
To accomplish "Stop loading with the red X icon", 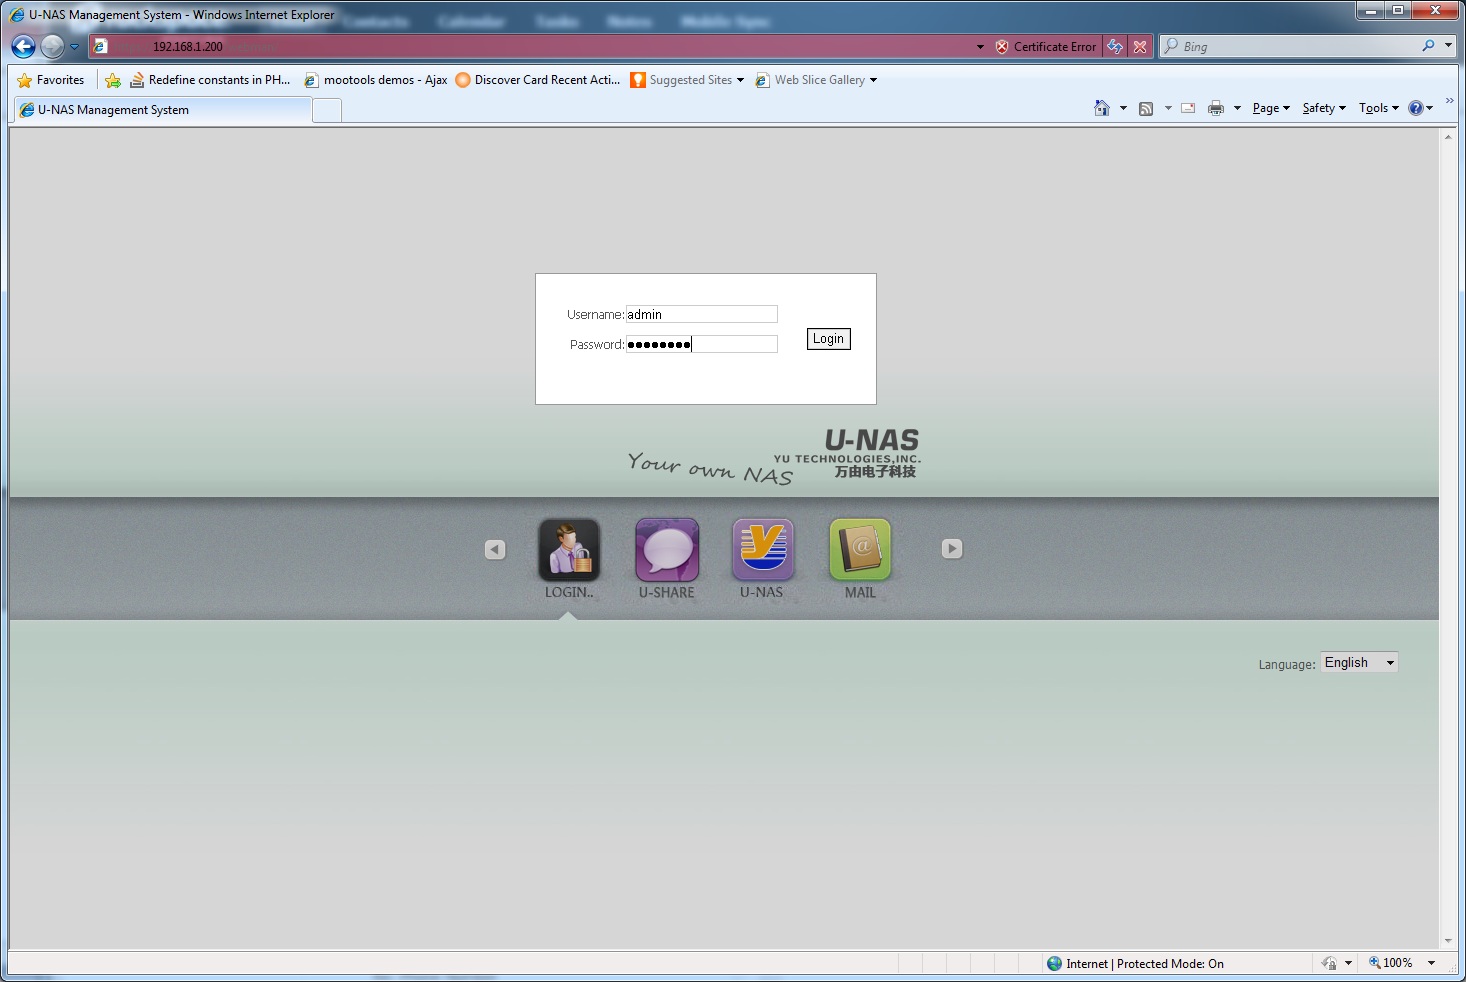I will coord(1140,46).
